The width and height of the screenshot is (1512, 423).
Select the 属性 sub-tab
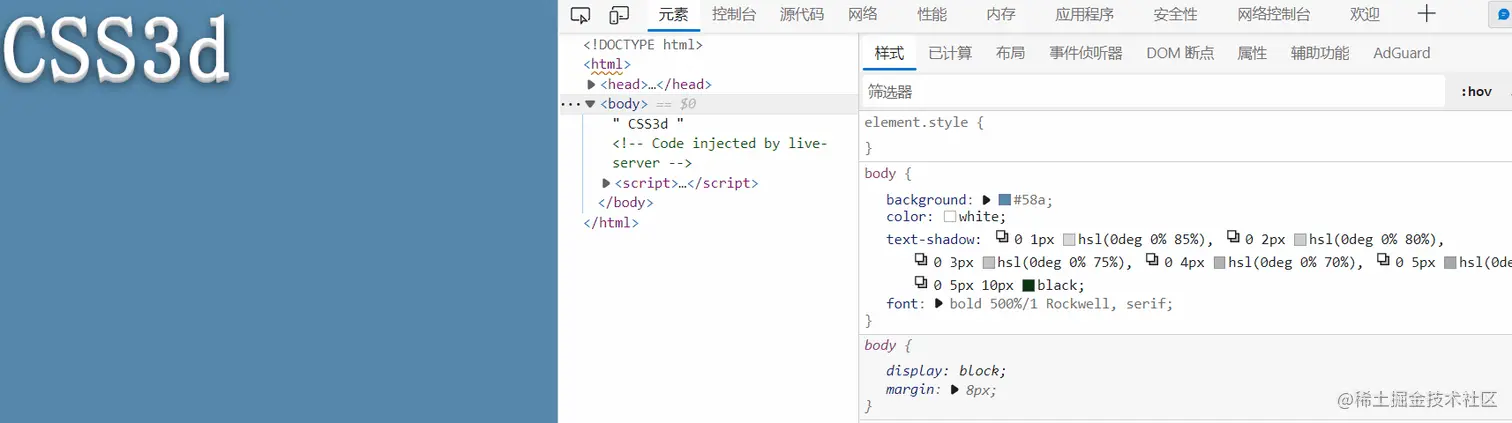tap(1252, 53)
